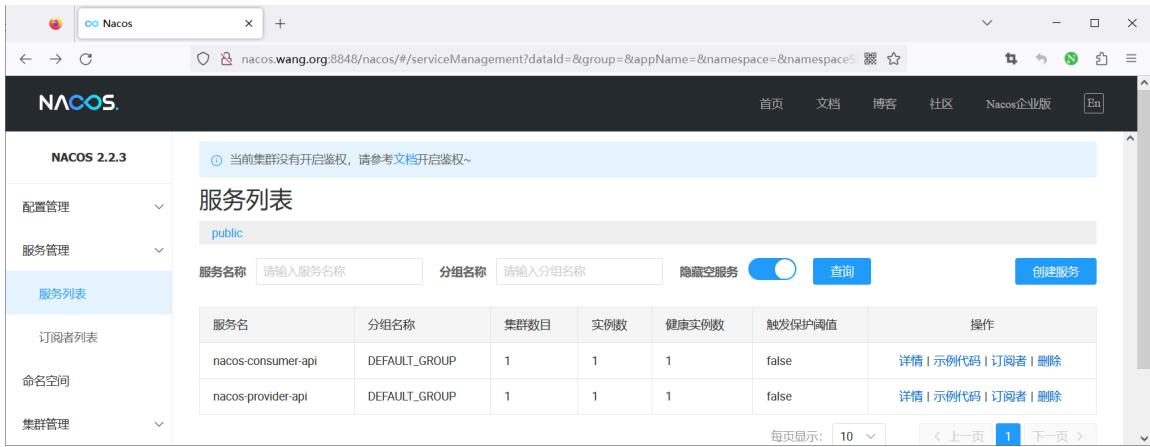Open Nacos企业版 in the top navigation
This screenshot has width=1150, height=447.
1018,103
